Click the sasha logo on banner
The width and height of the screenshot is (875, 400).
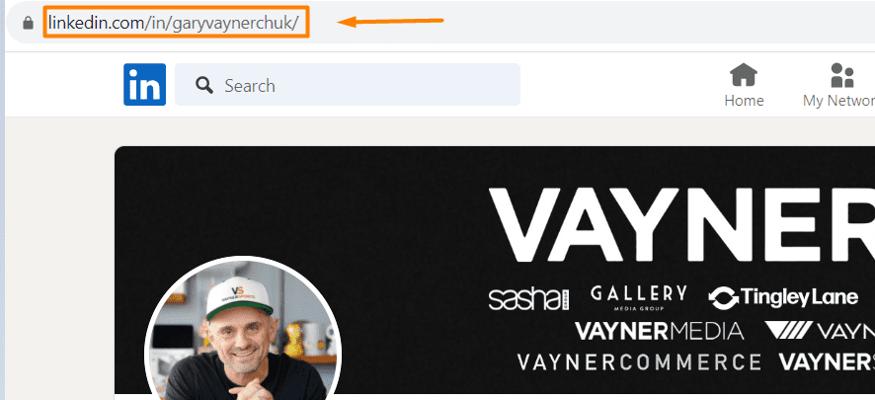(528, 299)
